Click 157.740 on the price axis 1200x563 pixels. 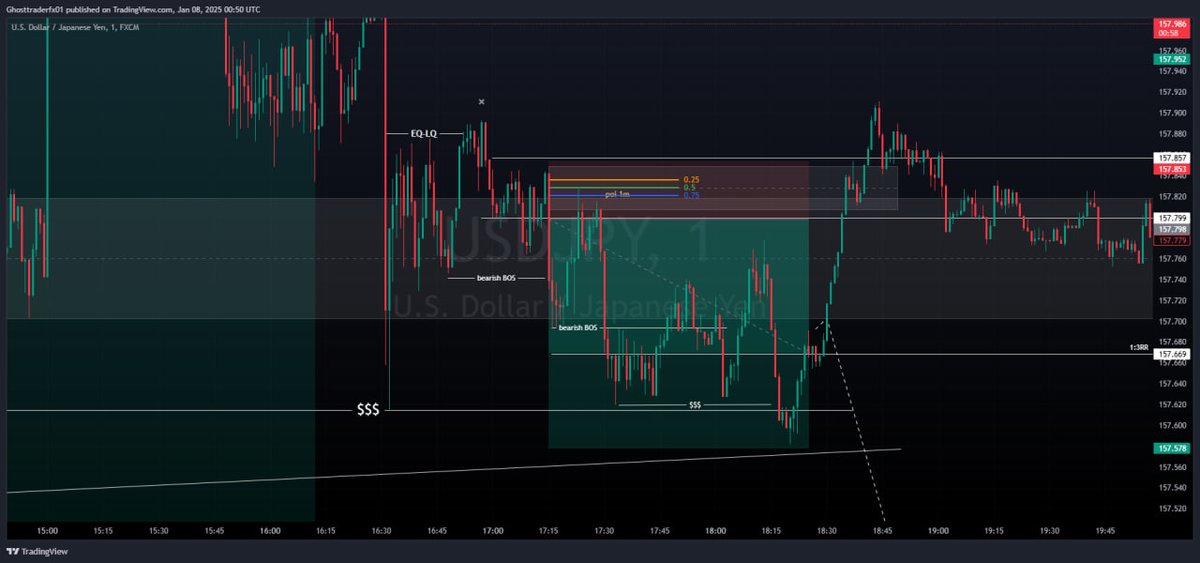[1172, 280]
